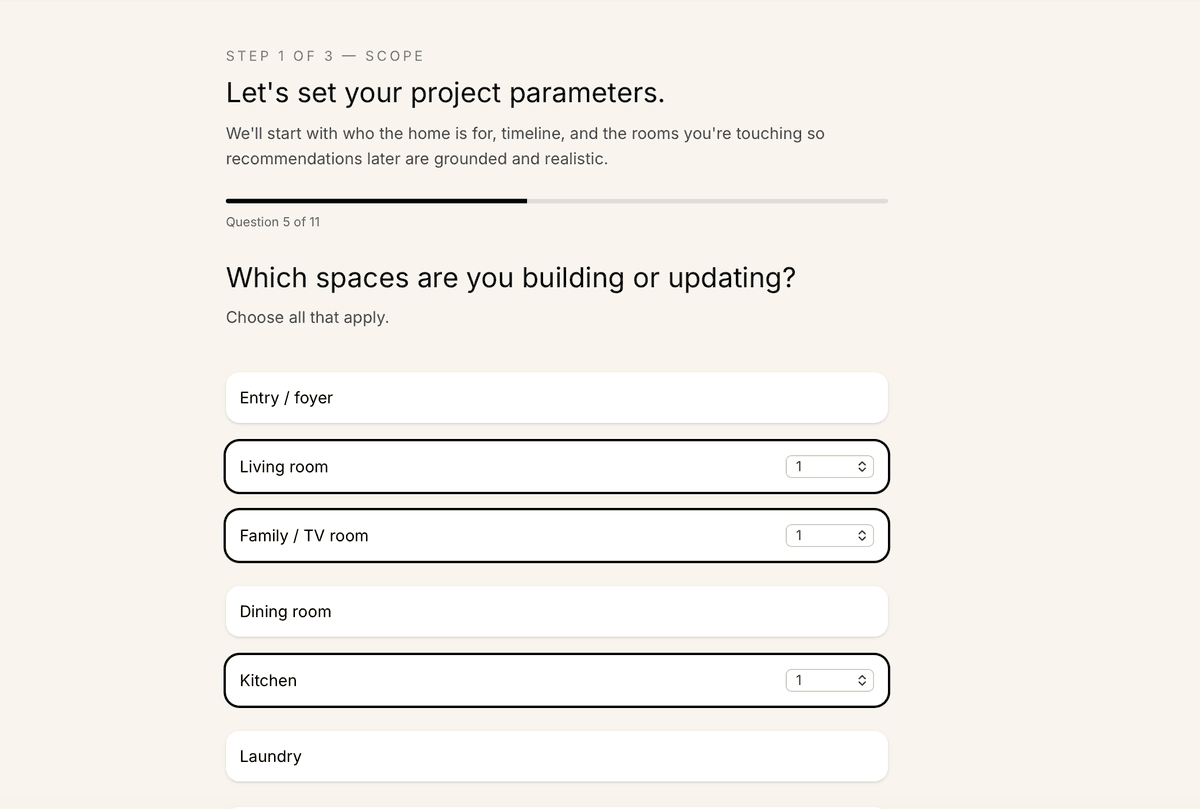Click the "Step 1 of 3 — Scope" label

[325, 56]
